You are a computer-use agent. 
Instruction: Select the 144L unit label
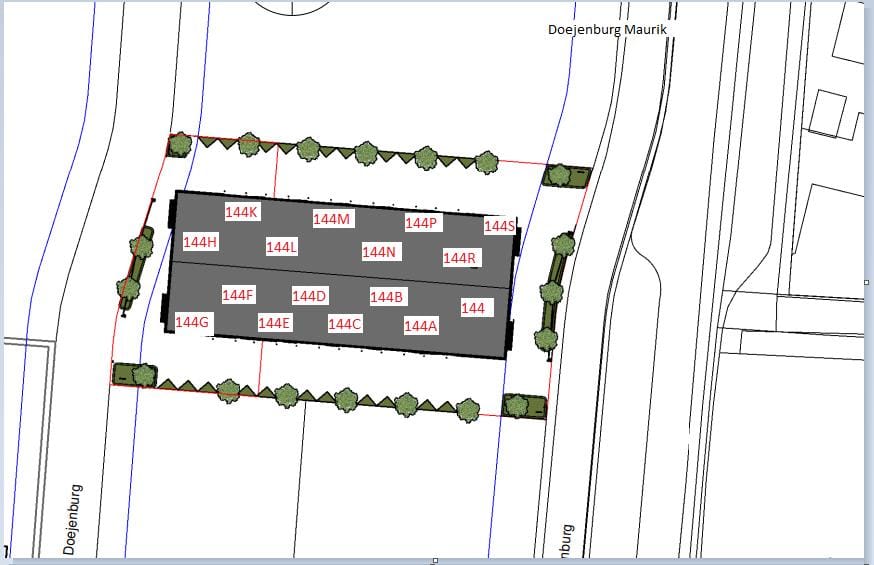click(x=282, y=246)
